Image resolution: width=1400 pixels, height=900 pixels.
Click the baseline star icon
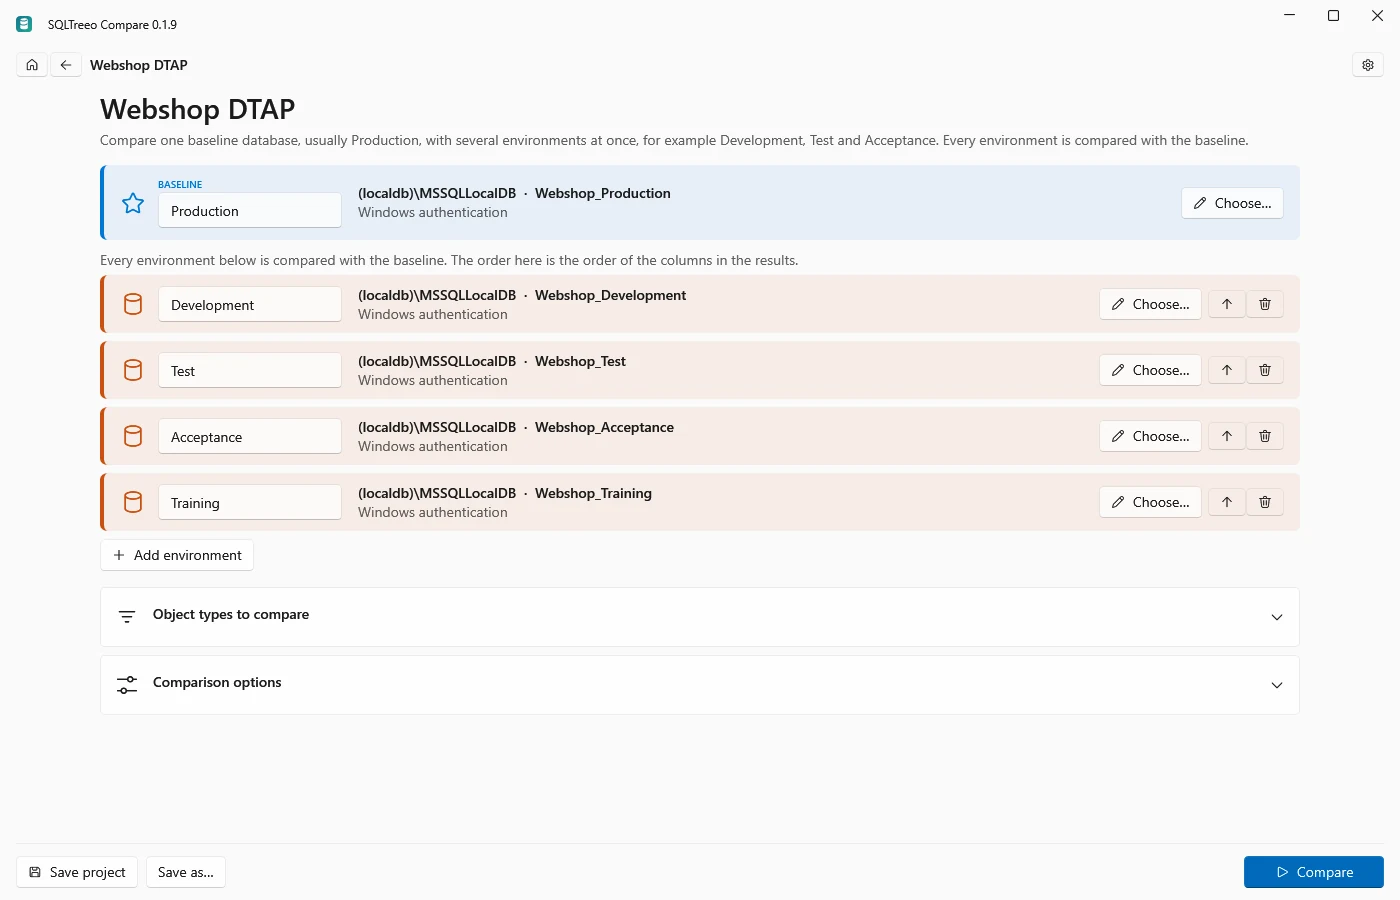133,204
